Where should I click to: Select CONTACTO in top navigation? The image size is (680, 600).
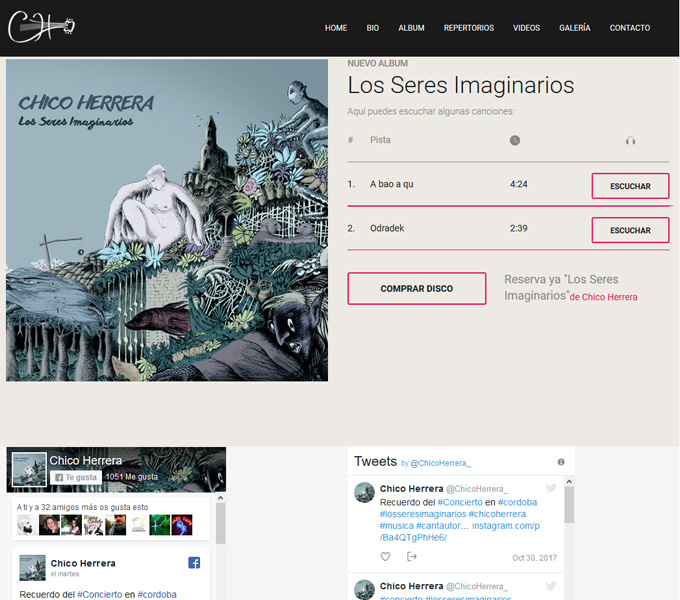point(630,28)
